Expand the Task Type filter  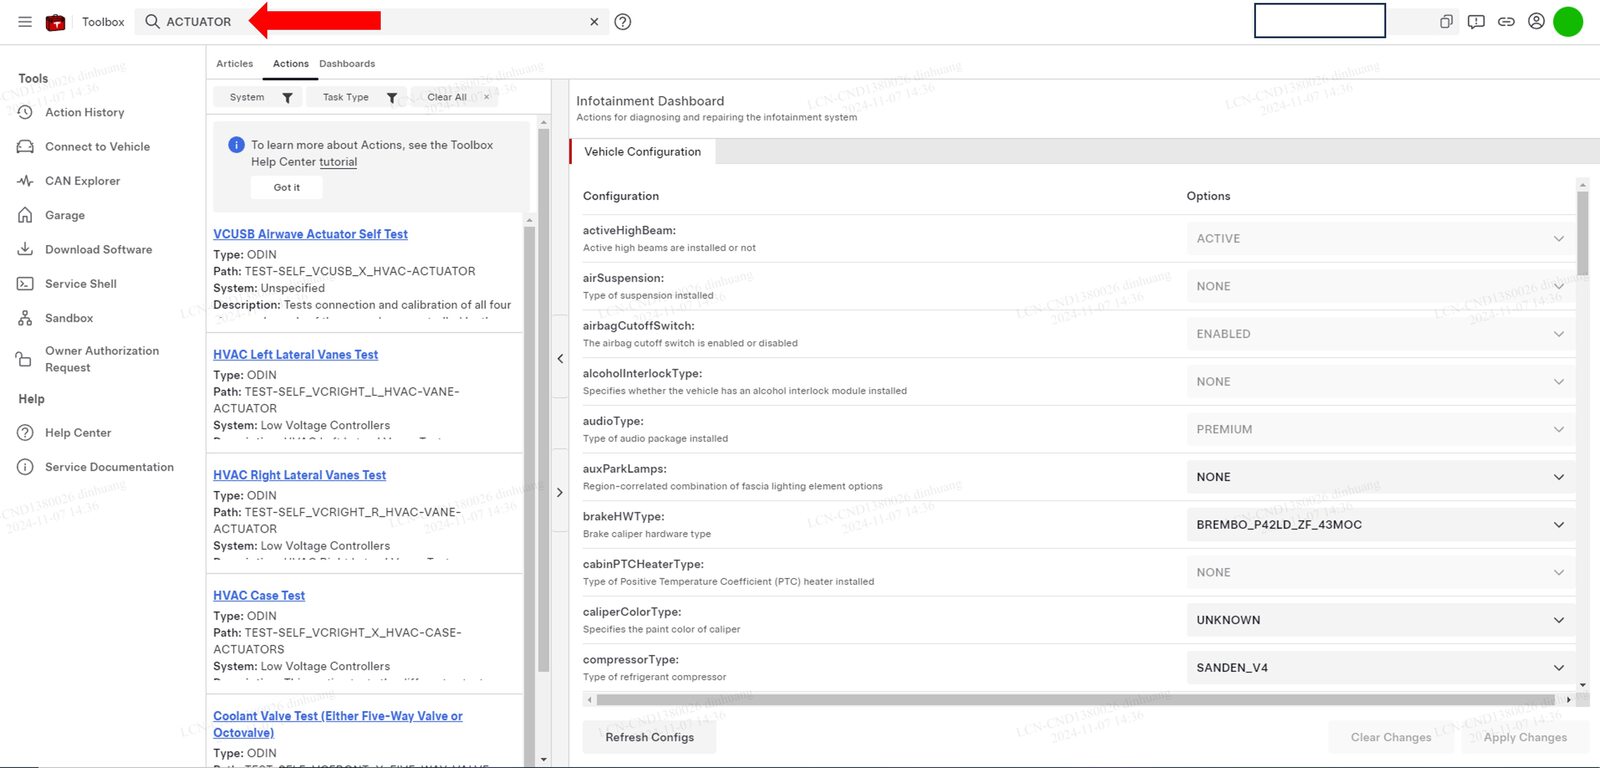[358, 97]
